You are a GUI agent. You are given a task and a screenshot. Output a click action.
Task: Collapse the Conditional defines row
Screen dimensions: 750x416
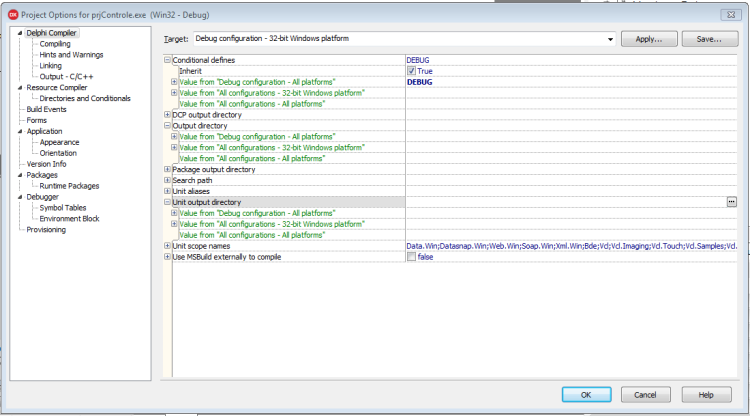[x=167, y=60]
